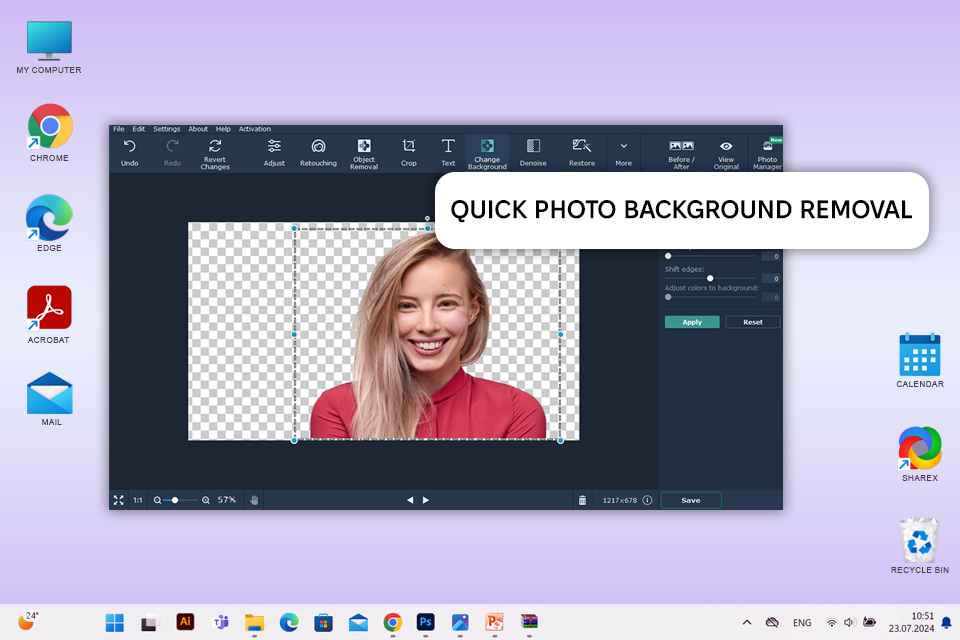Click the trash delete icon
Screen dimensions: 960x640
point(582,500)
